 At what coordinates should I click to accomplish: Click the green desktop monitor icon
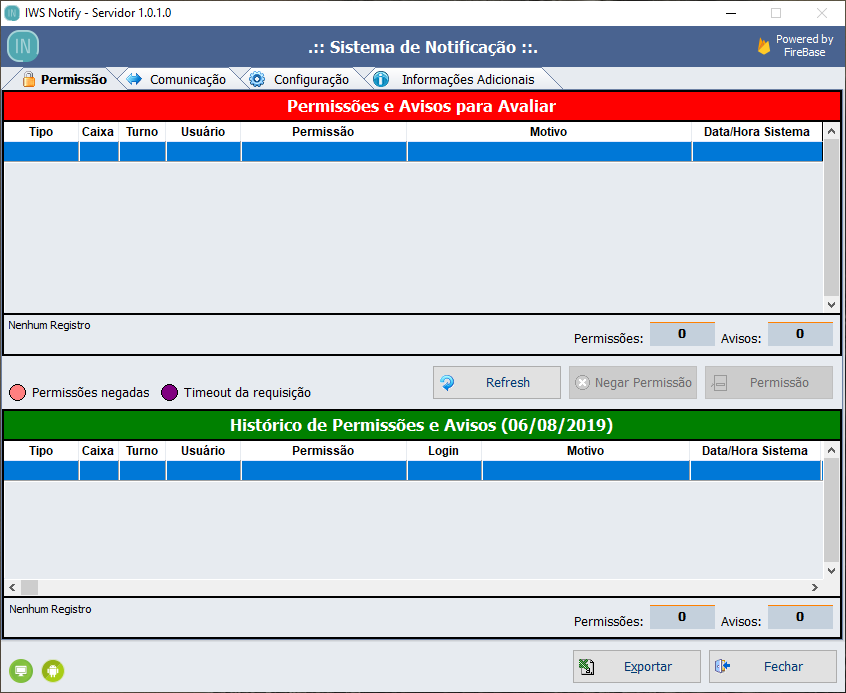pos(20,670)
